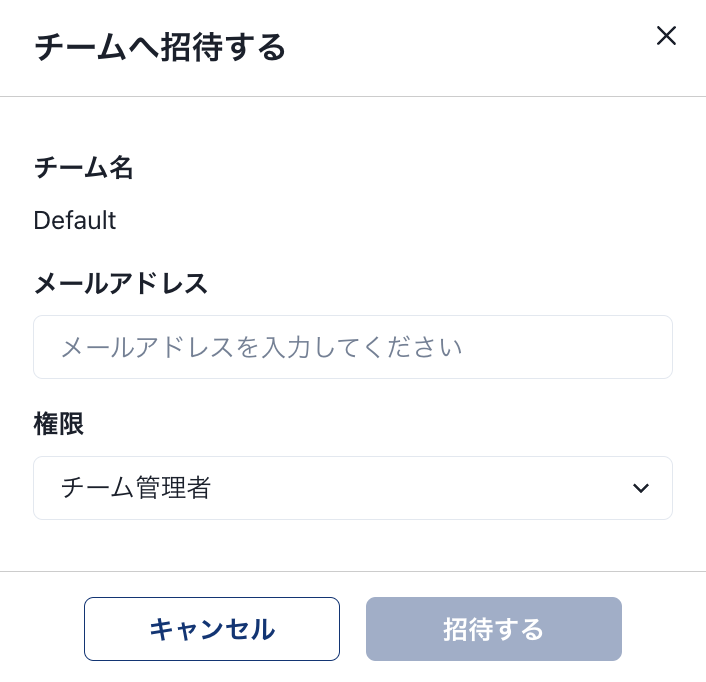This screenshot has height=682, width=706.
Task: Open the 権限 dropdown showing チーム管理者
Action: click(353, 488)
